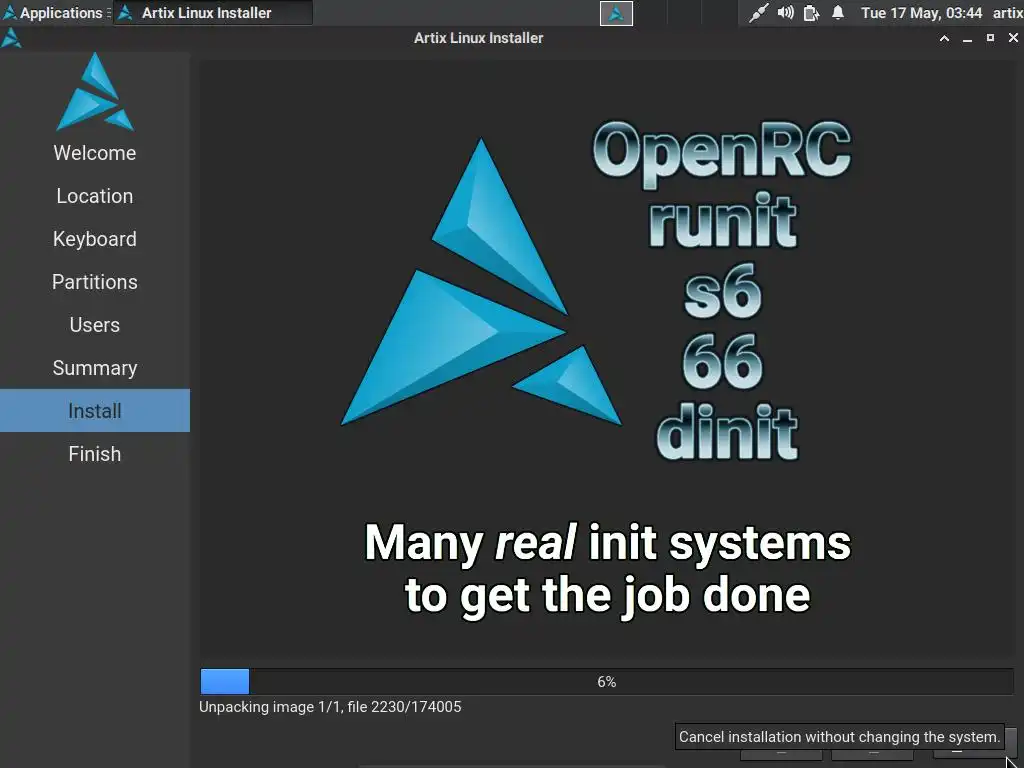This screenshot has width=1024, height=768.
Task: Open the clock showing Tue 17 May, 03:44
Action: pyautogui.click(x=921, y=12)
